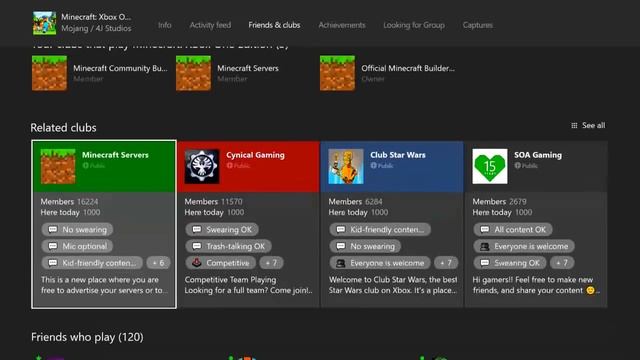640x360 pixels.
Task: Click the Public globe icon on SOA Gaming
Action: pyautogui.click(x=518, y=165)
